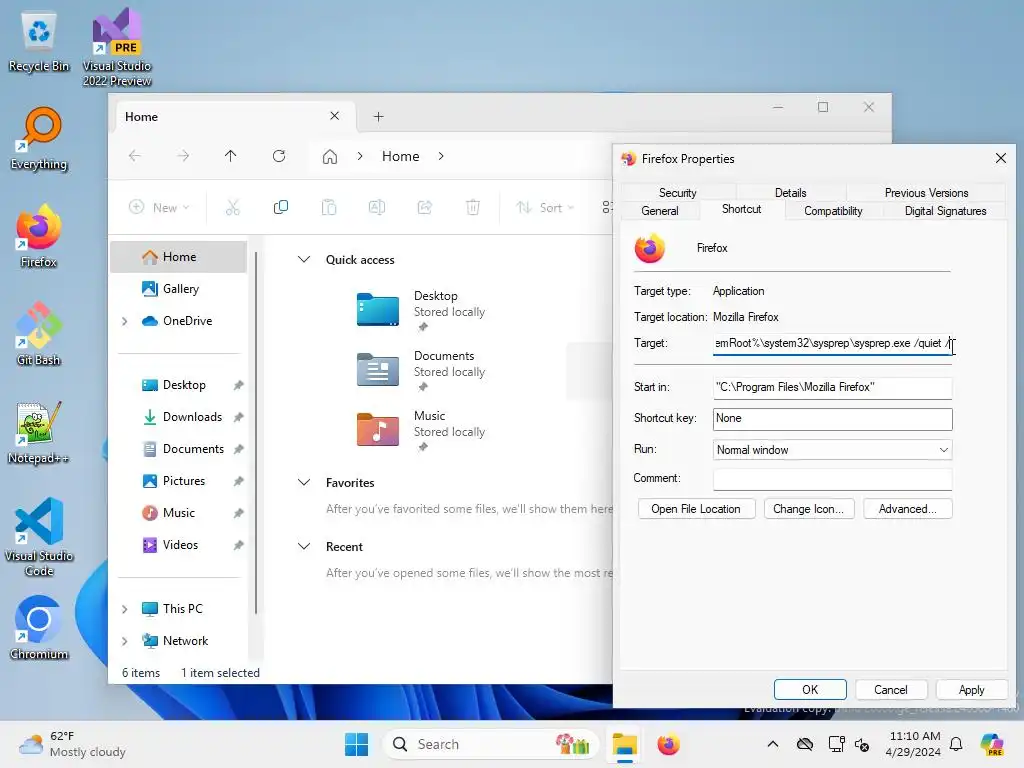Switch to the Details tab

[790, 193]
